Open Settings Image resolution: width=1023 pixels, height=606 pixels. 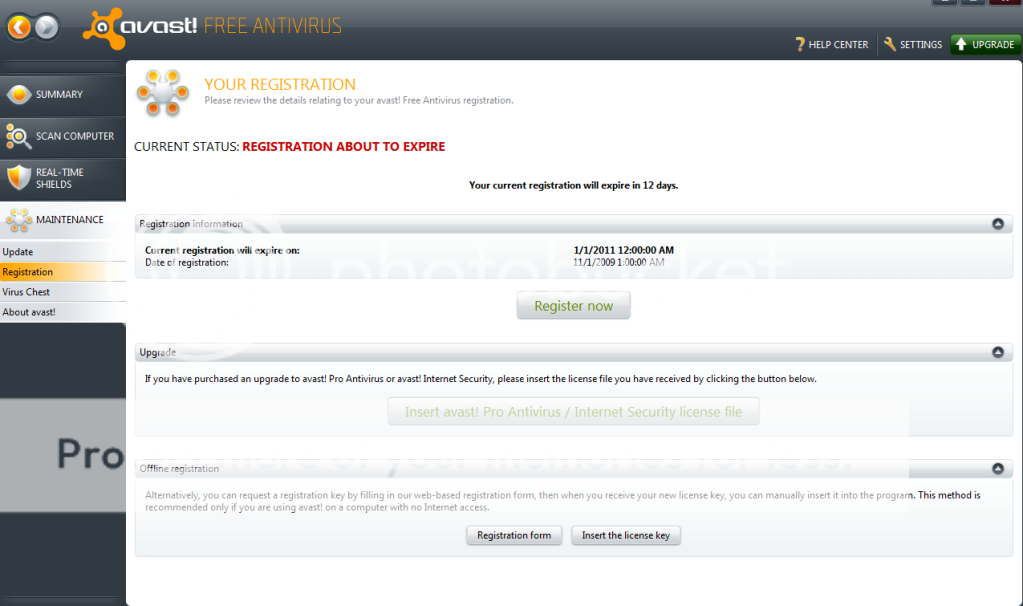coord(913,44)
